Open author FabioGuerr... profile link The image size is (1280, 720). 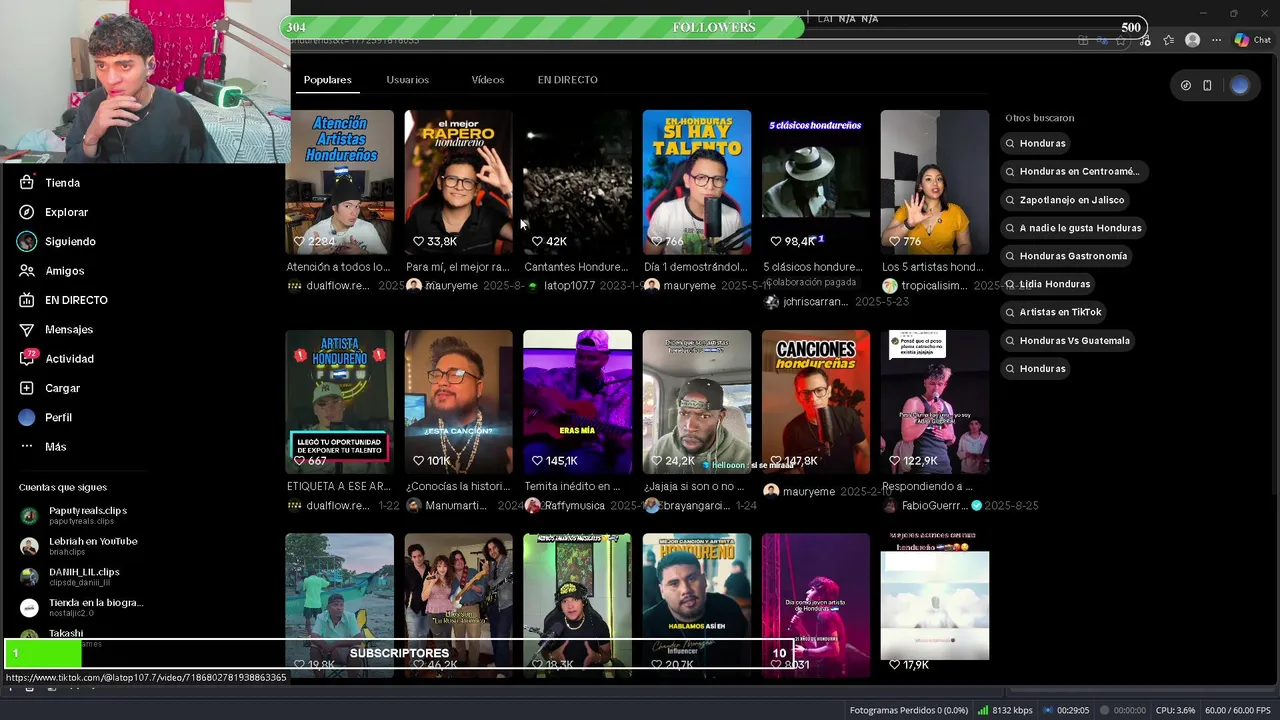click(934, 506)
